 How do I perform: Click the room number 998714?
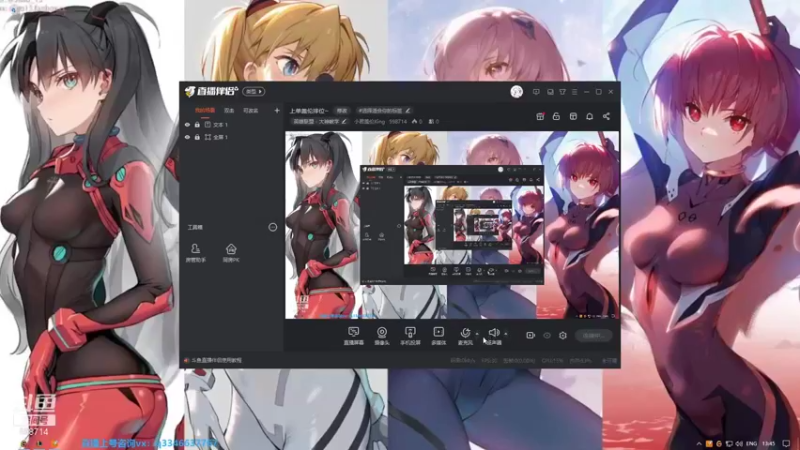[398, 121]
